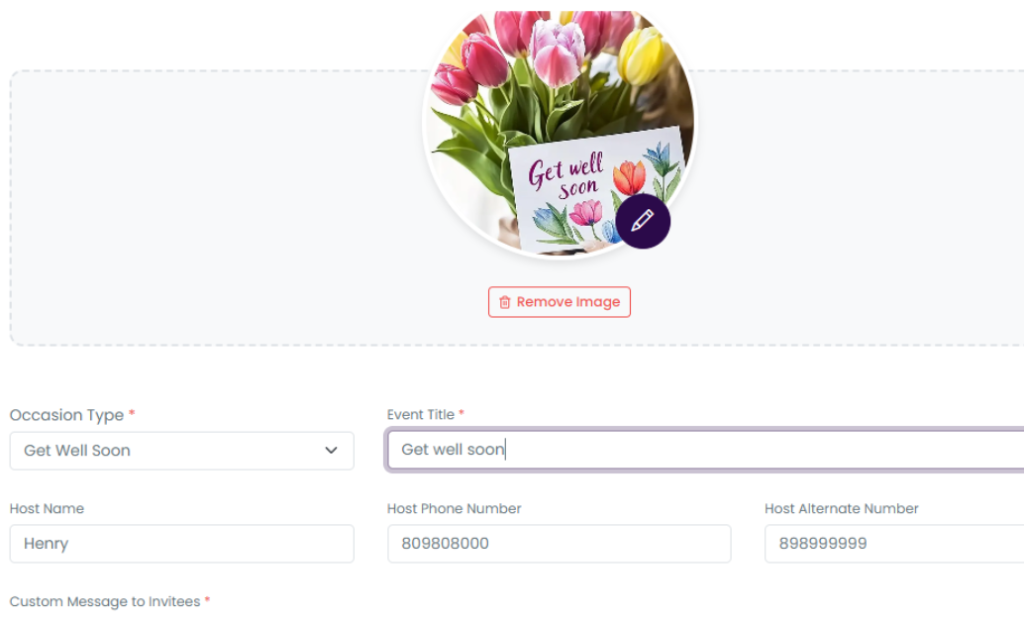
Task: Click the Custom Message to Invitees label
Action: (104, 601)
